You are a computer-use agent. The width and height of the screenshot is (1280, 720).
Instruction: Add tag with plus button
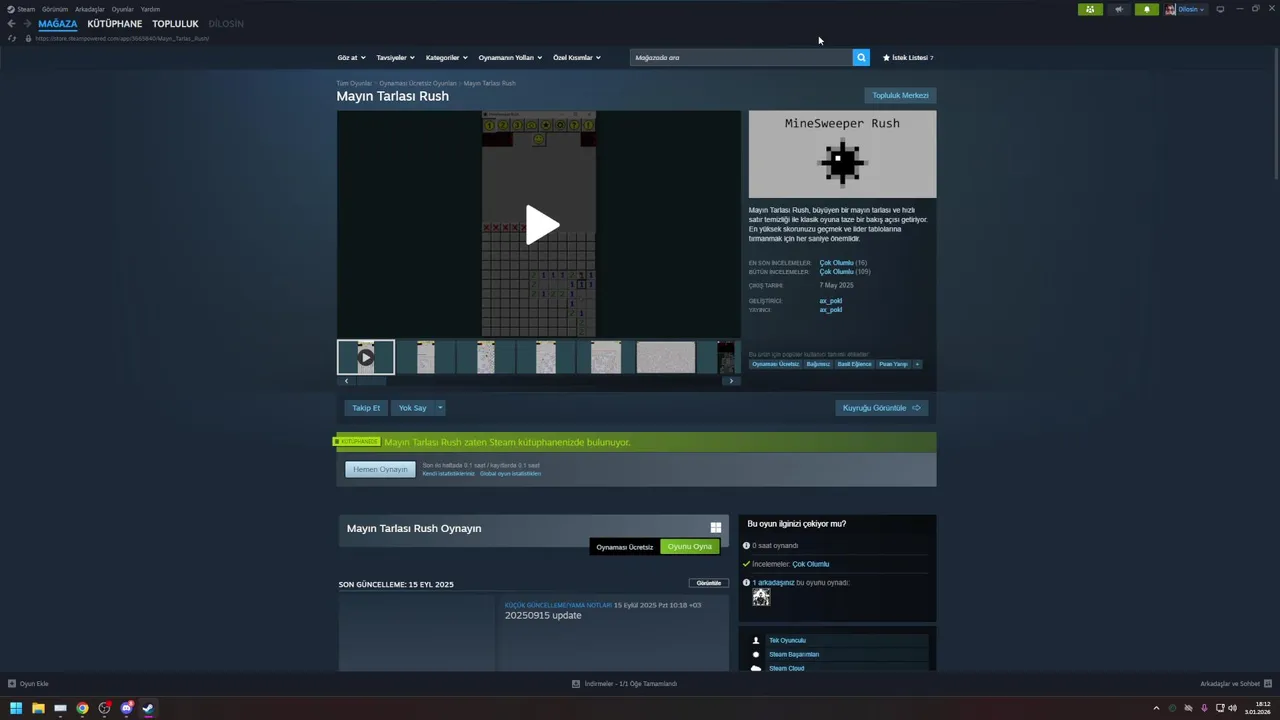click(x=917, y=364)
